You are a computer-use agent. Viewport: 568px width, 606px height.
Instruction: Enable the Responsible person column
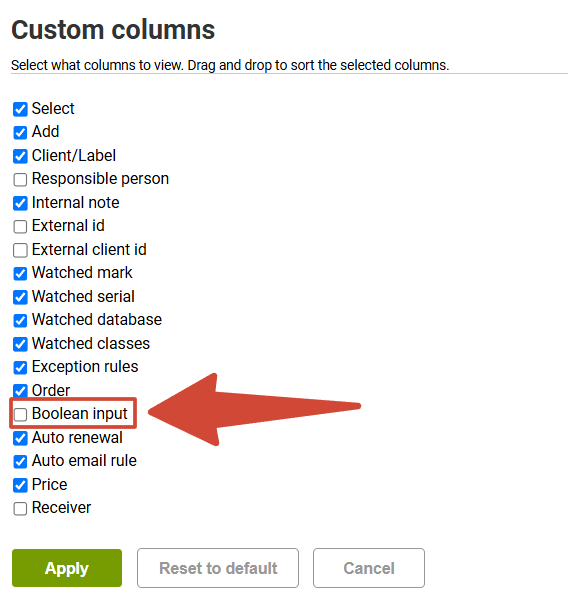20,180
